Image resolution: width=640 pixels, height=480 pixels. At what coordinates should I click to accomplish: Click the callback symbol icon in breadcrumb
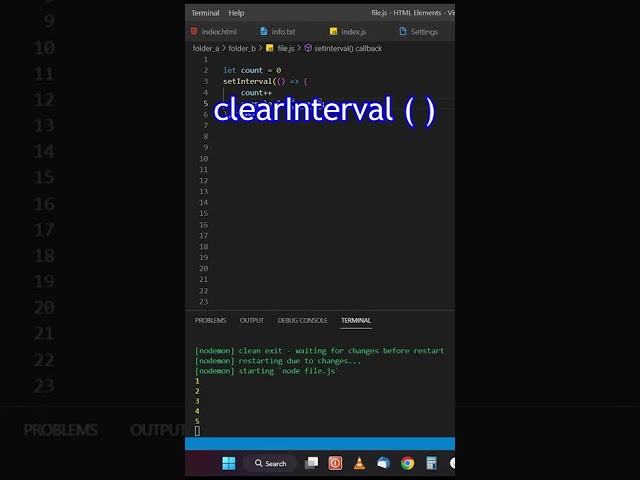pyautogui.click(x=308, y=48)
